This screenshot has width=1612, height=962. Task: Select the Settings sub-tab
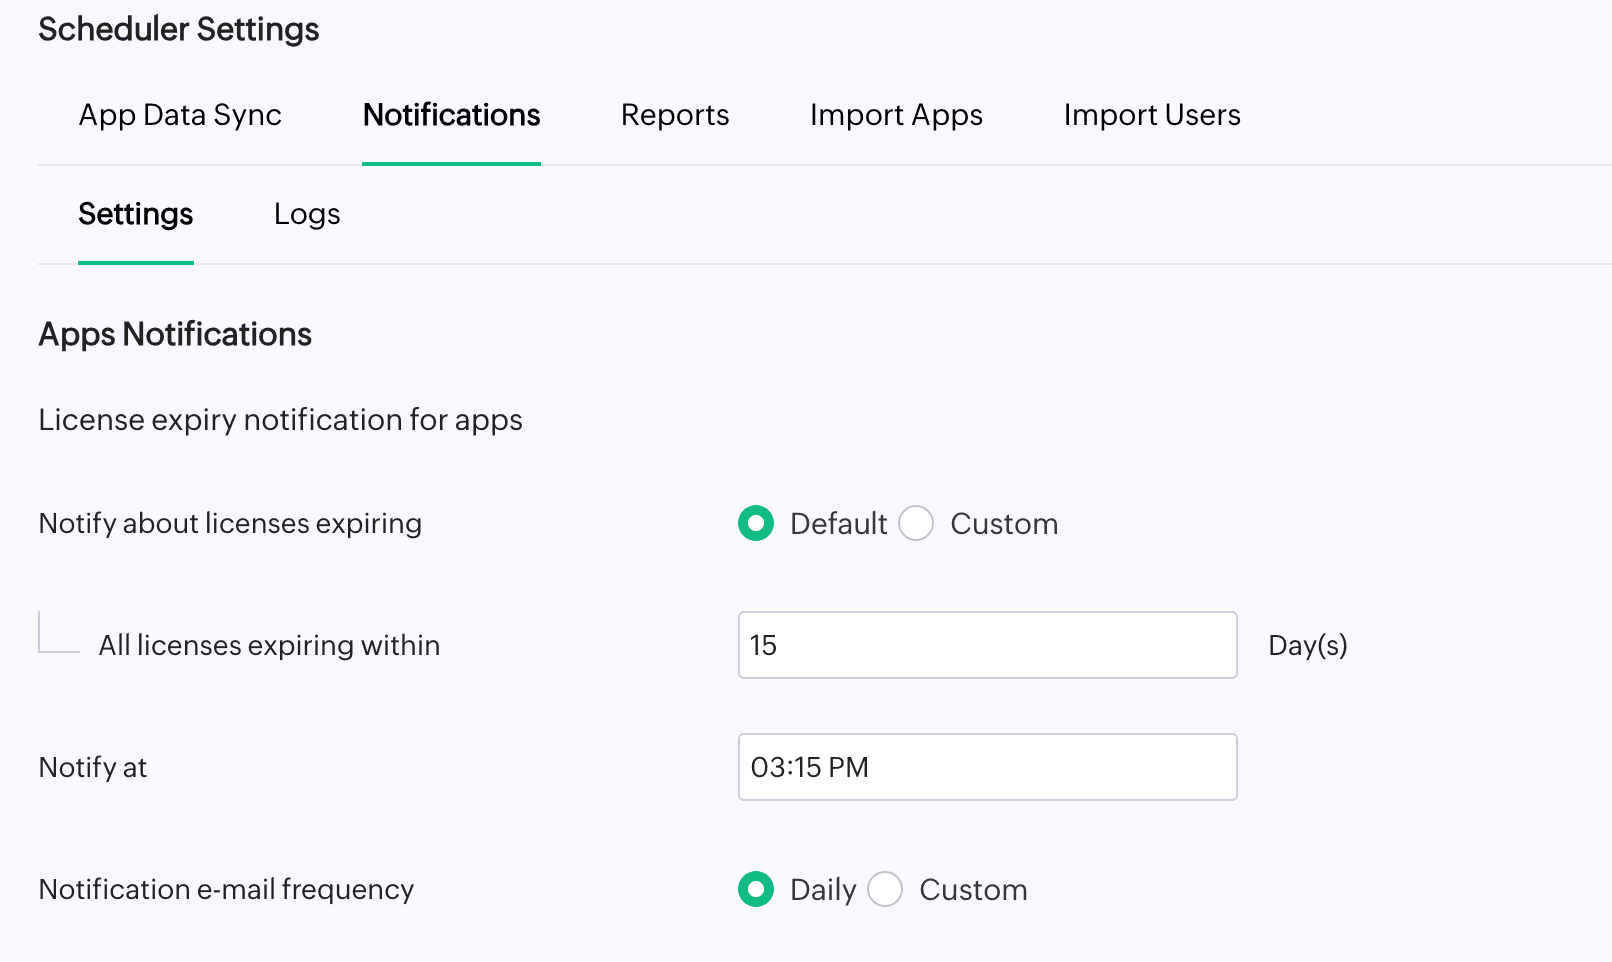[x=136, y=214]
